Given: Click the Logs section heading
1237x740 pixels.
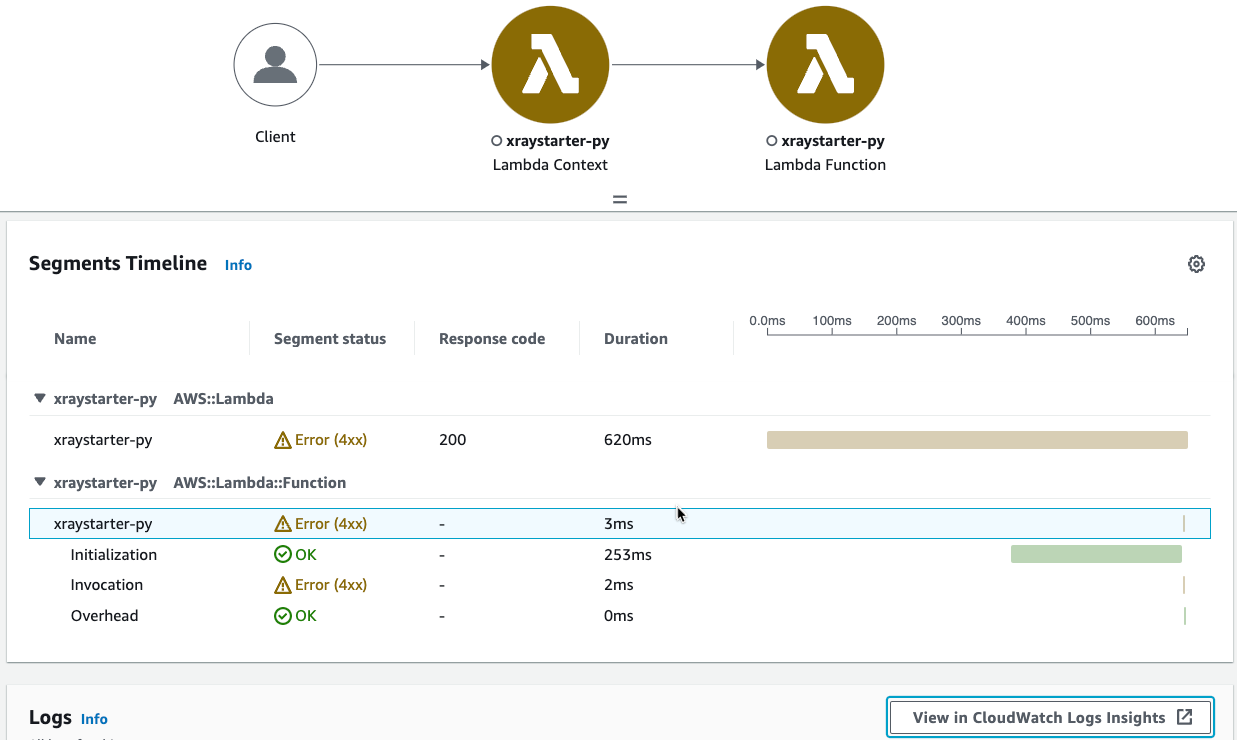Looking at the screenshot, I should point(50,718).
